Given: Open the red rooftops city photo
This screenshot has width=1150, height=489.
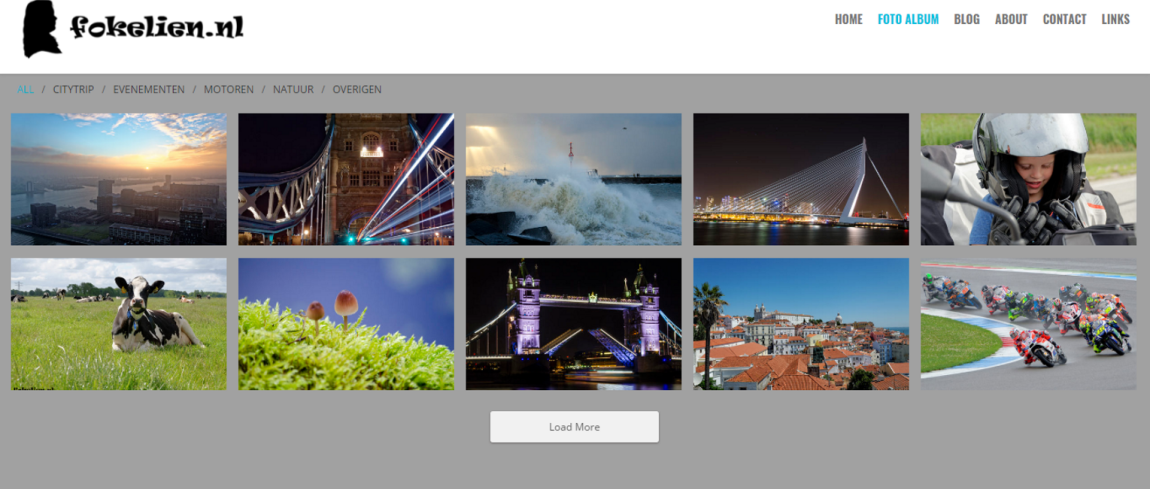Looking at the screenshot, I should tap(801, 324).
